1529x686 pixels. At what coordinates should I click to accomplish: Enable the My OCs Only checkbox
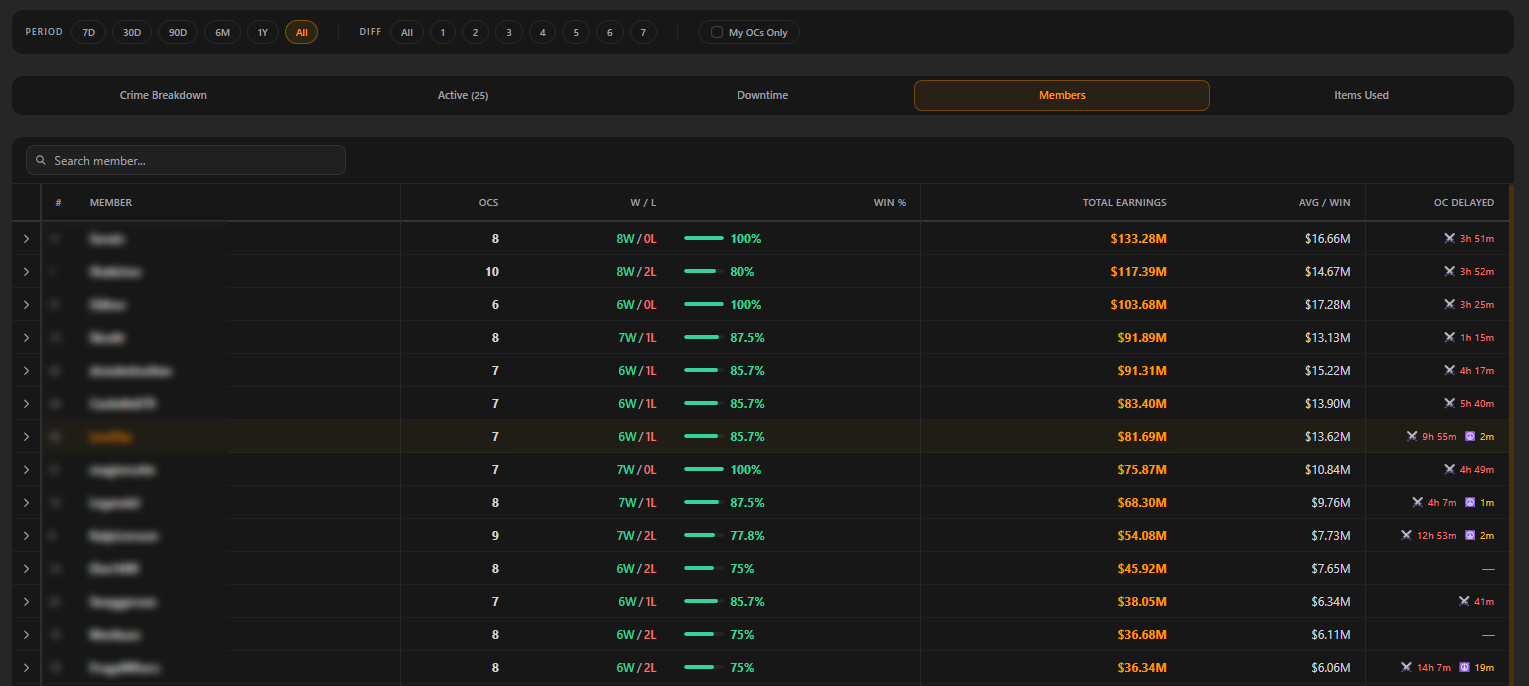716,32
